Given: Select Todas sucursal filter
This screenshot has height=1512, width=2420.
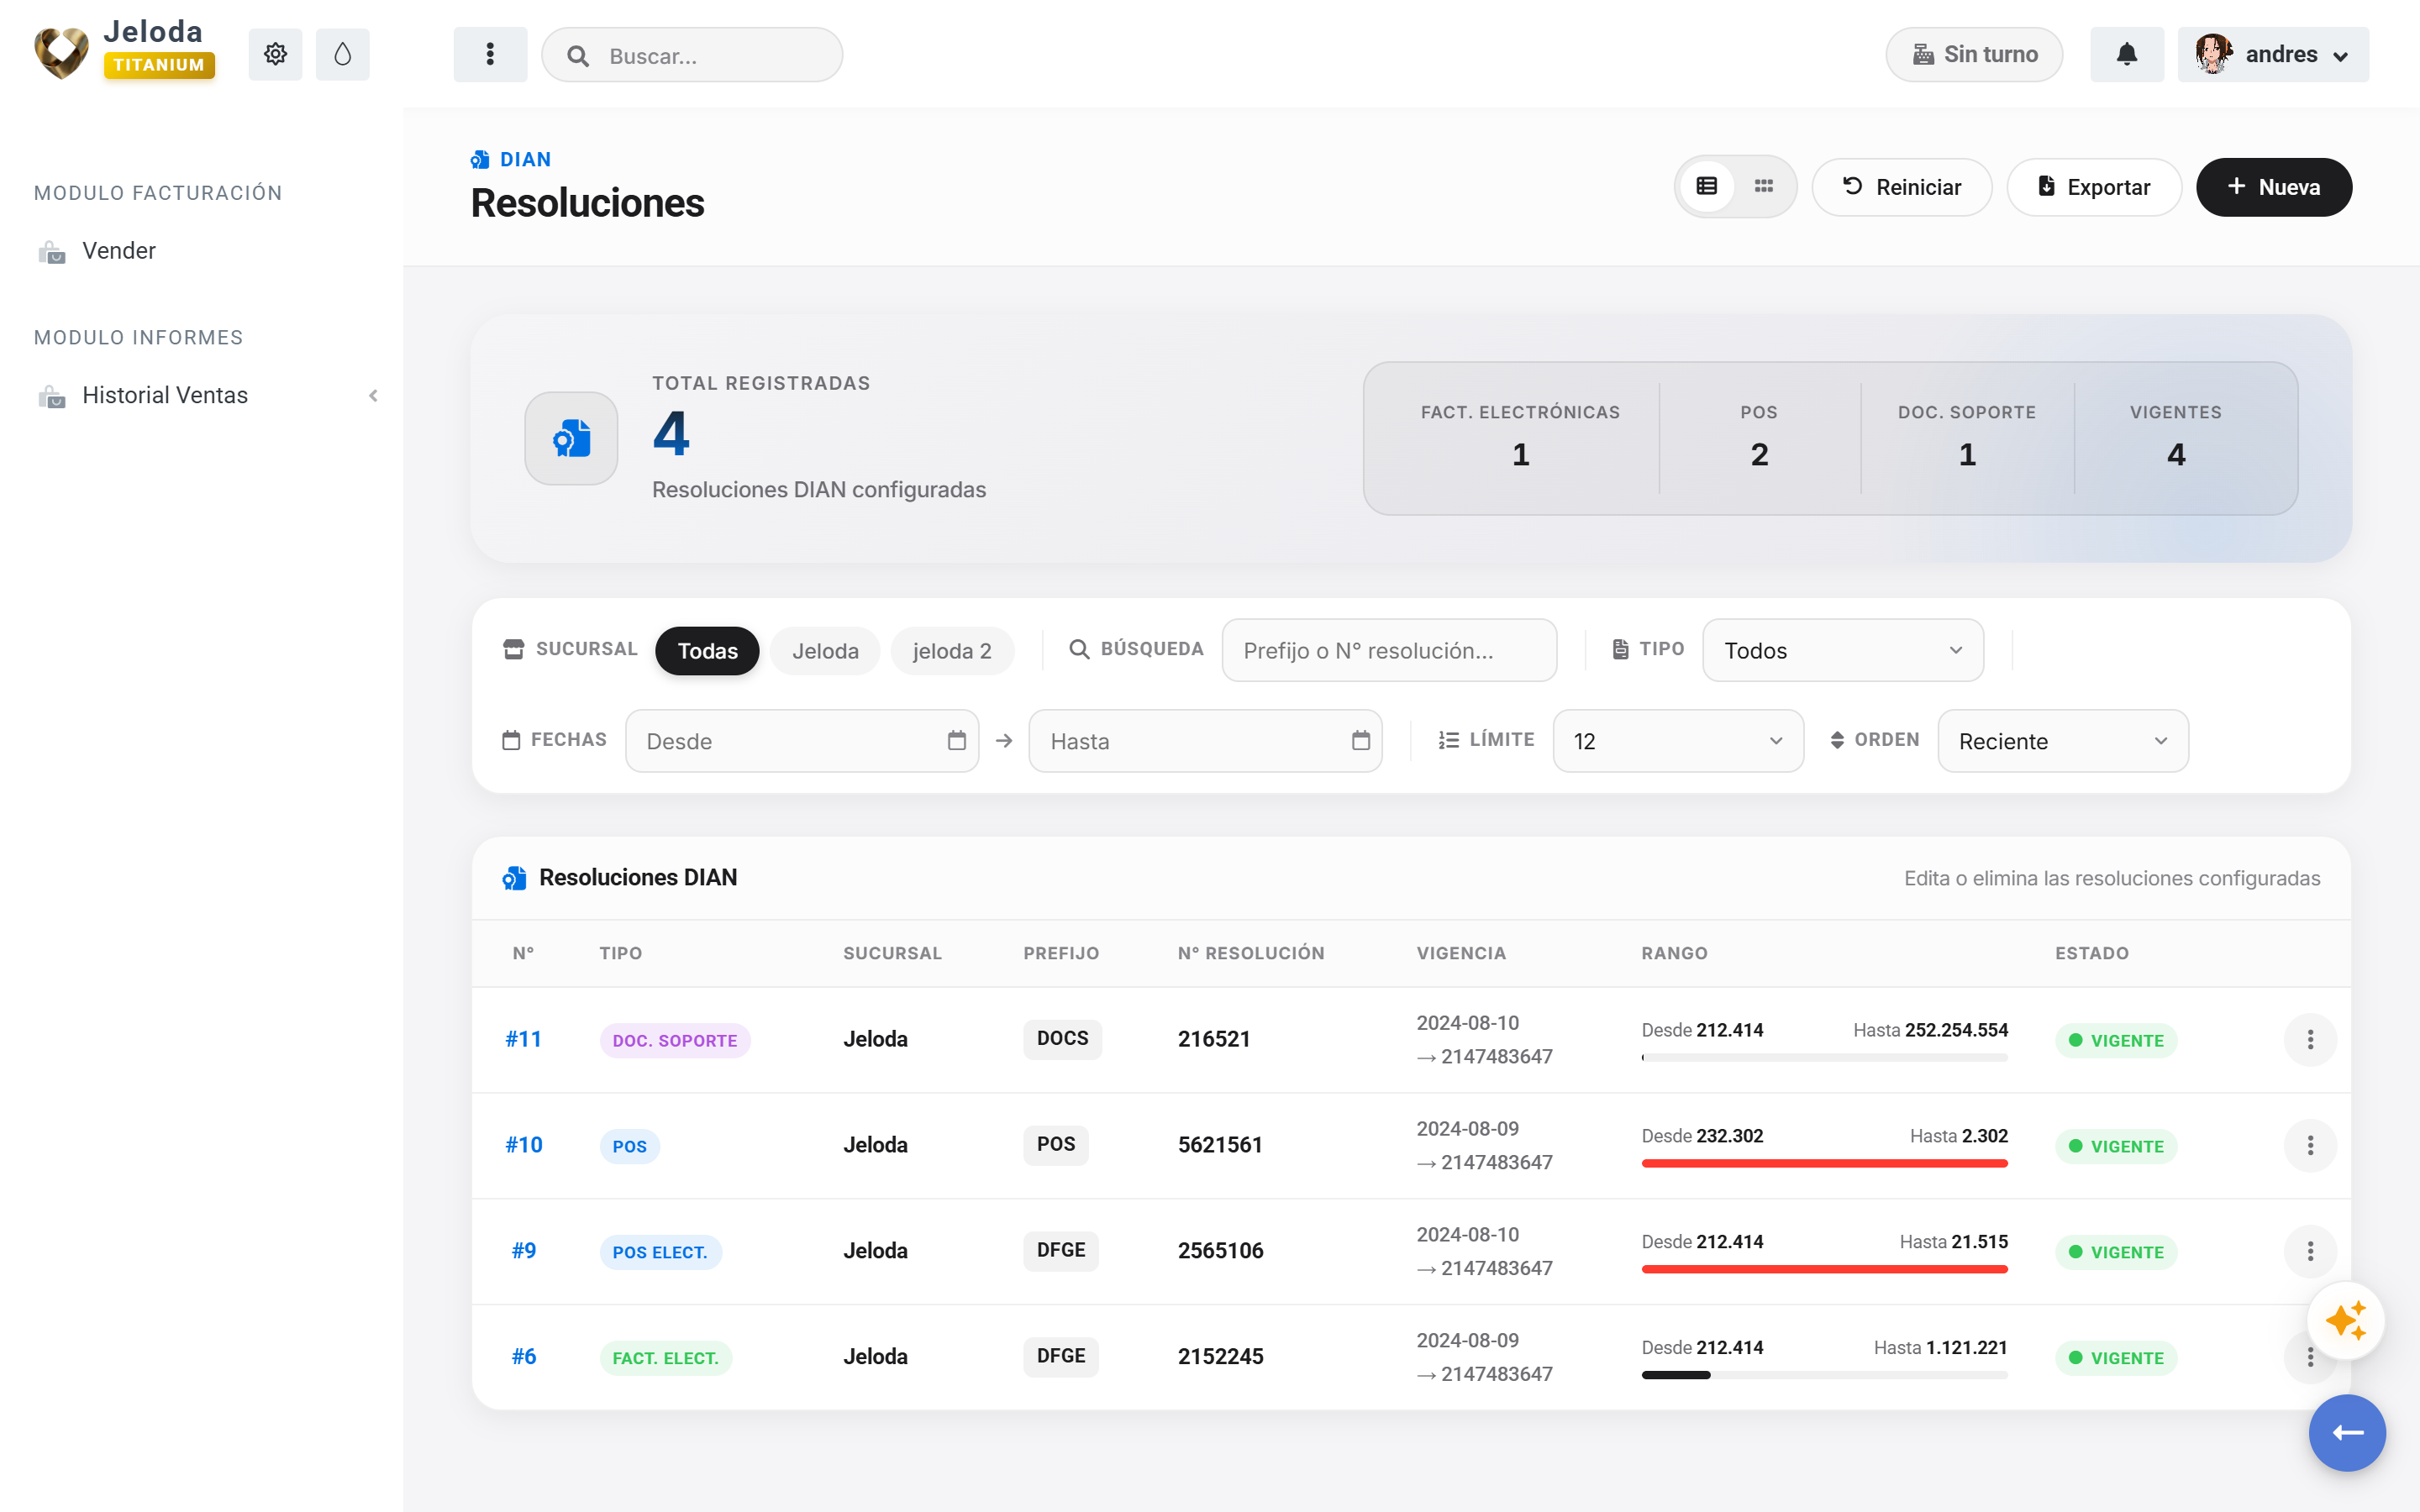Looking at the screenshot, I should click(707, 651).
